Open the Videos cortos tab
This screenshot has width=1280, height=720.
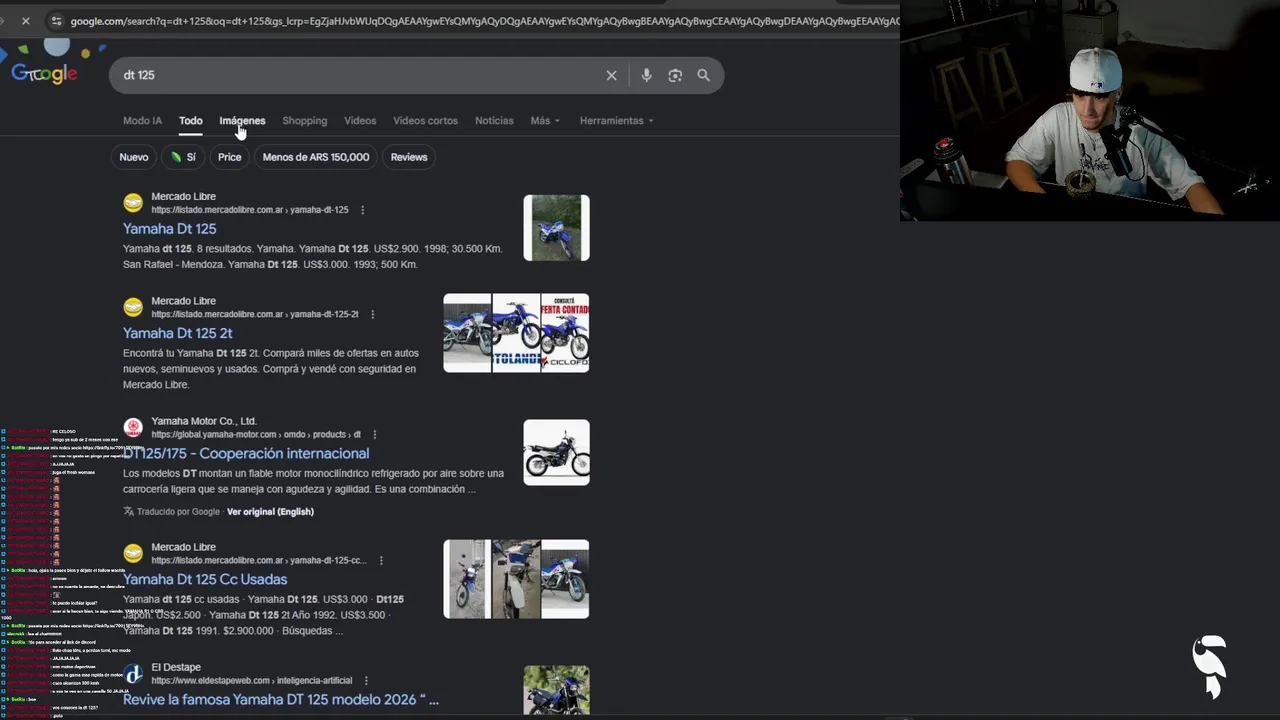pos(425,121)
